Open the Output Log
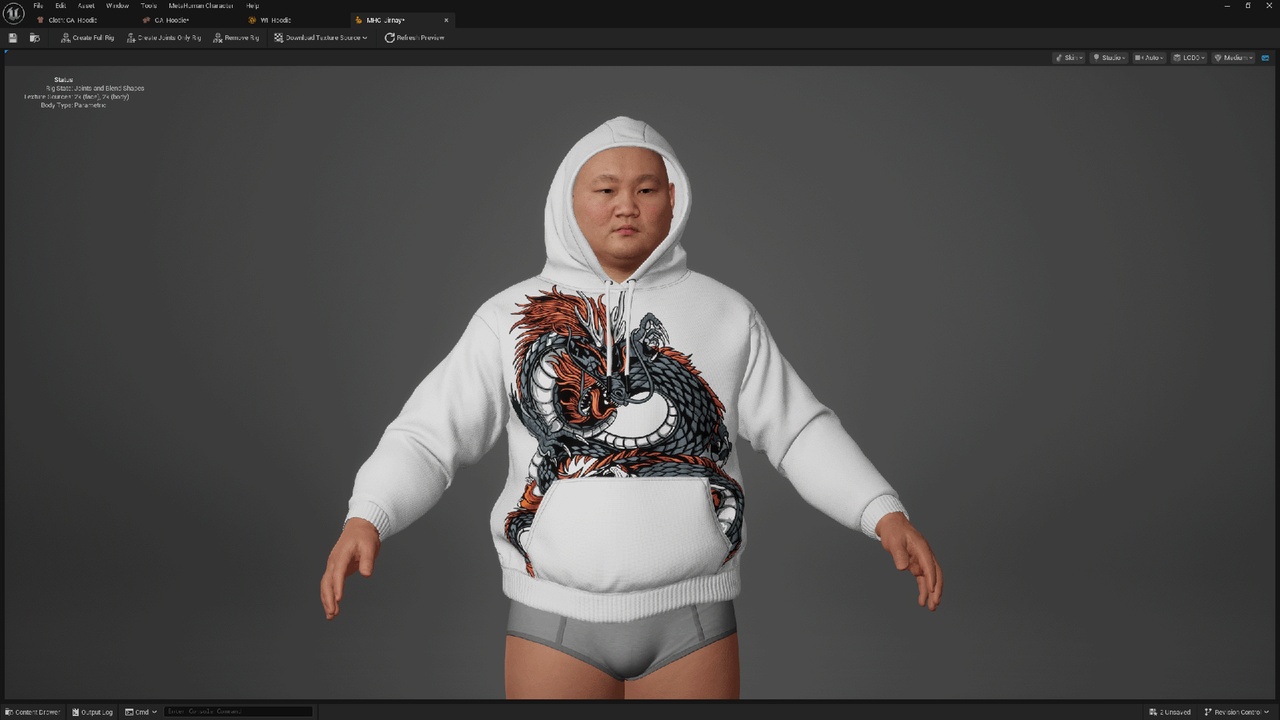Viewport: 1280px width, 720px height. pyautogui.click(x=92, y=712)
